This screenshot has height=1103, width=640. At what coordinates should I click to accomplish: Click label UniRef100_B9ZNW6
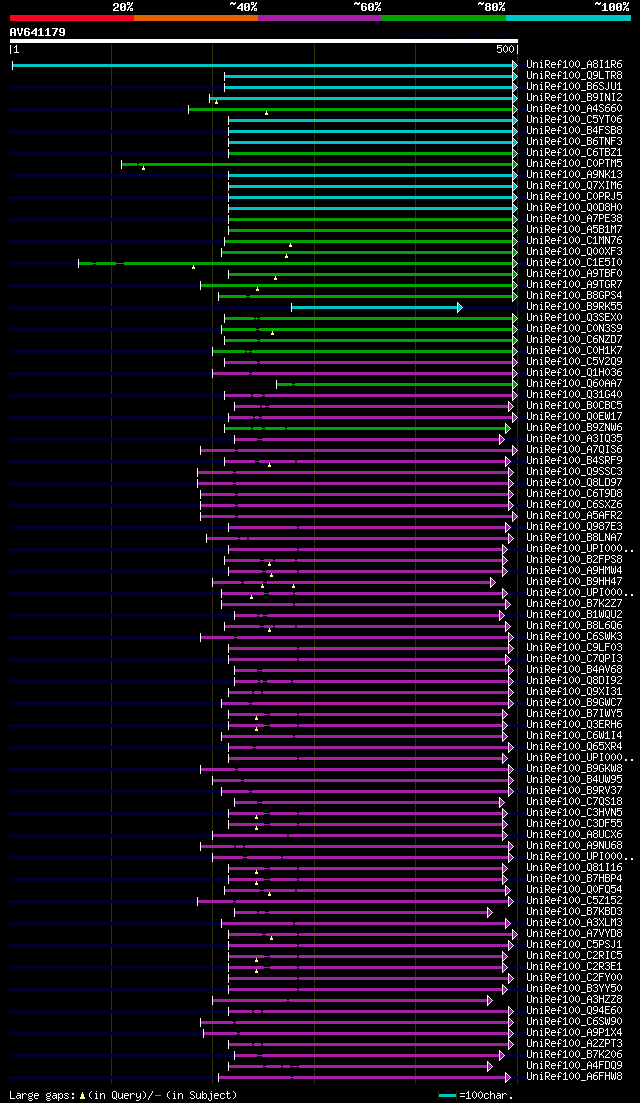point(574,428)
